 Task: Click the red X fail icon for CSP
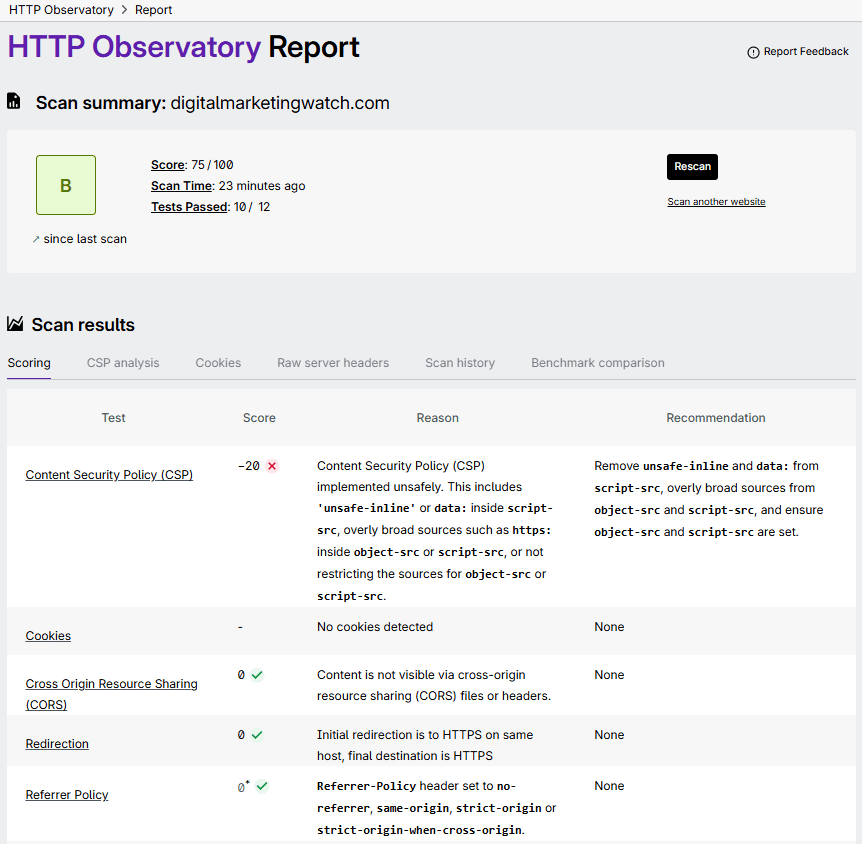pyautogui.click(x=272, y=466)
